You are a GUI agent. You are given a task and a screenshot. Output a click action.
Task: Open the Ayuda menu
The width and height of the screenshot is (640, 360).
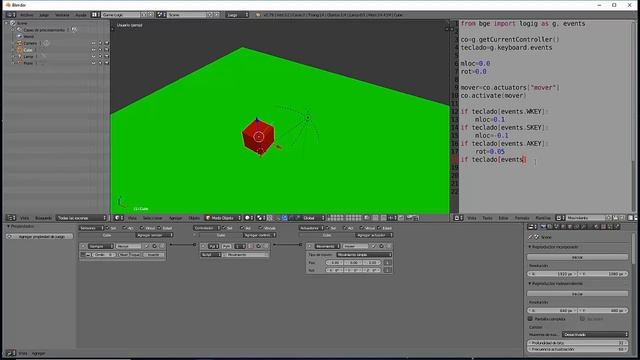click(x=81, y=15)
